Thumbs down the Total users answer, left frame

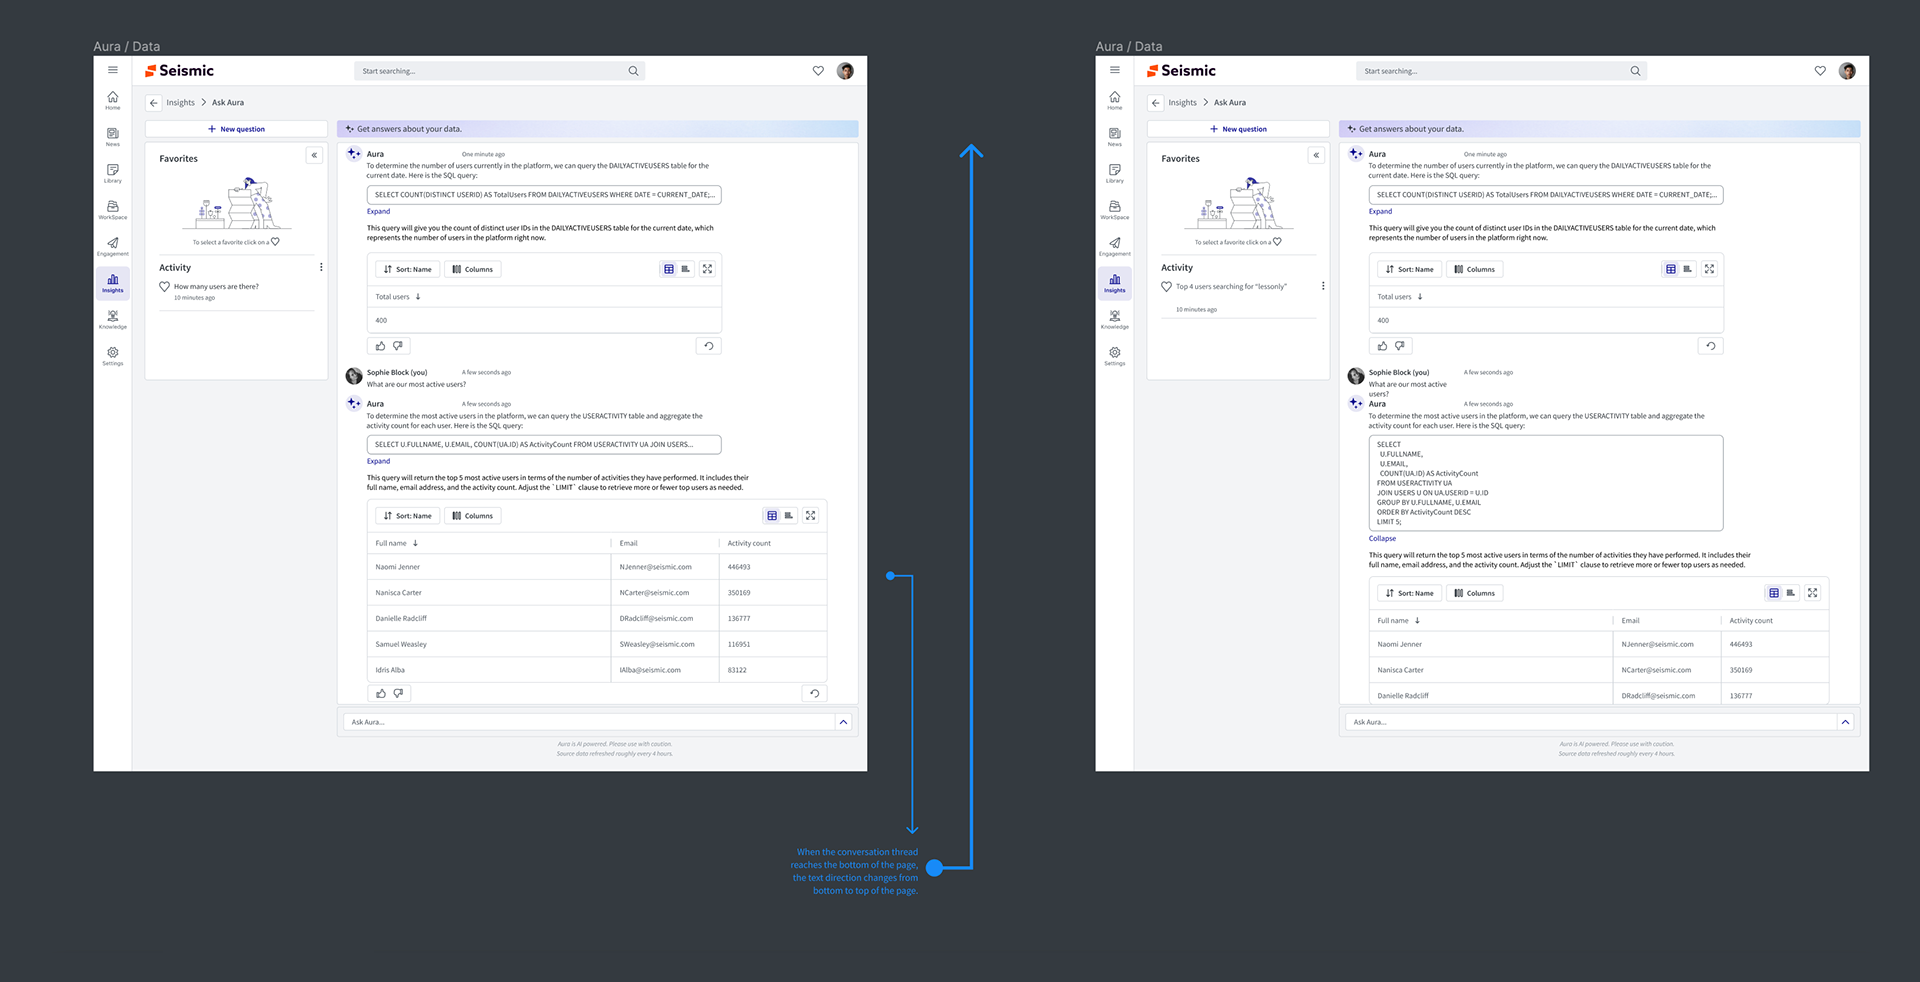[x=398, y=346]
